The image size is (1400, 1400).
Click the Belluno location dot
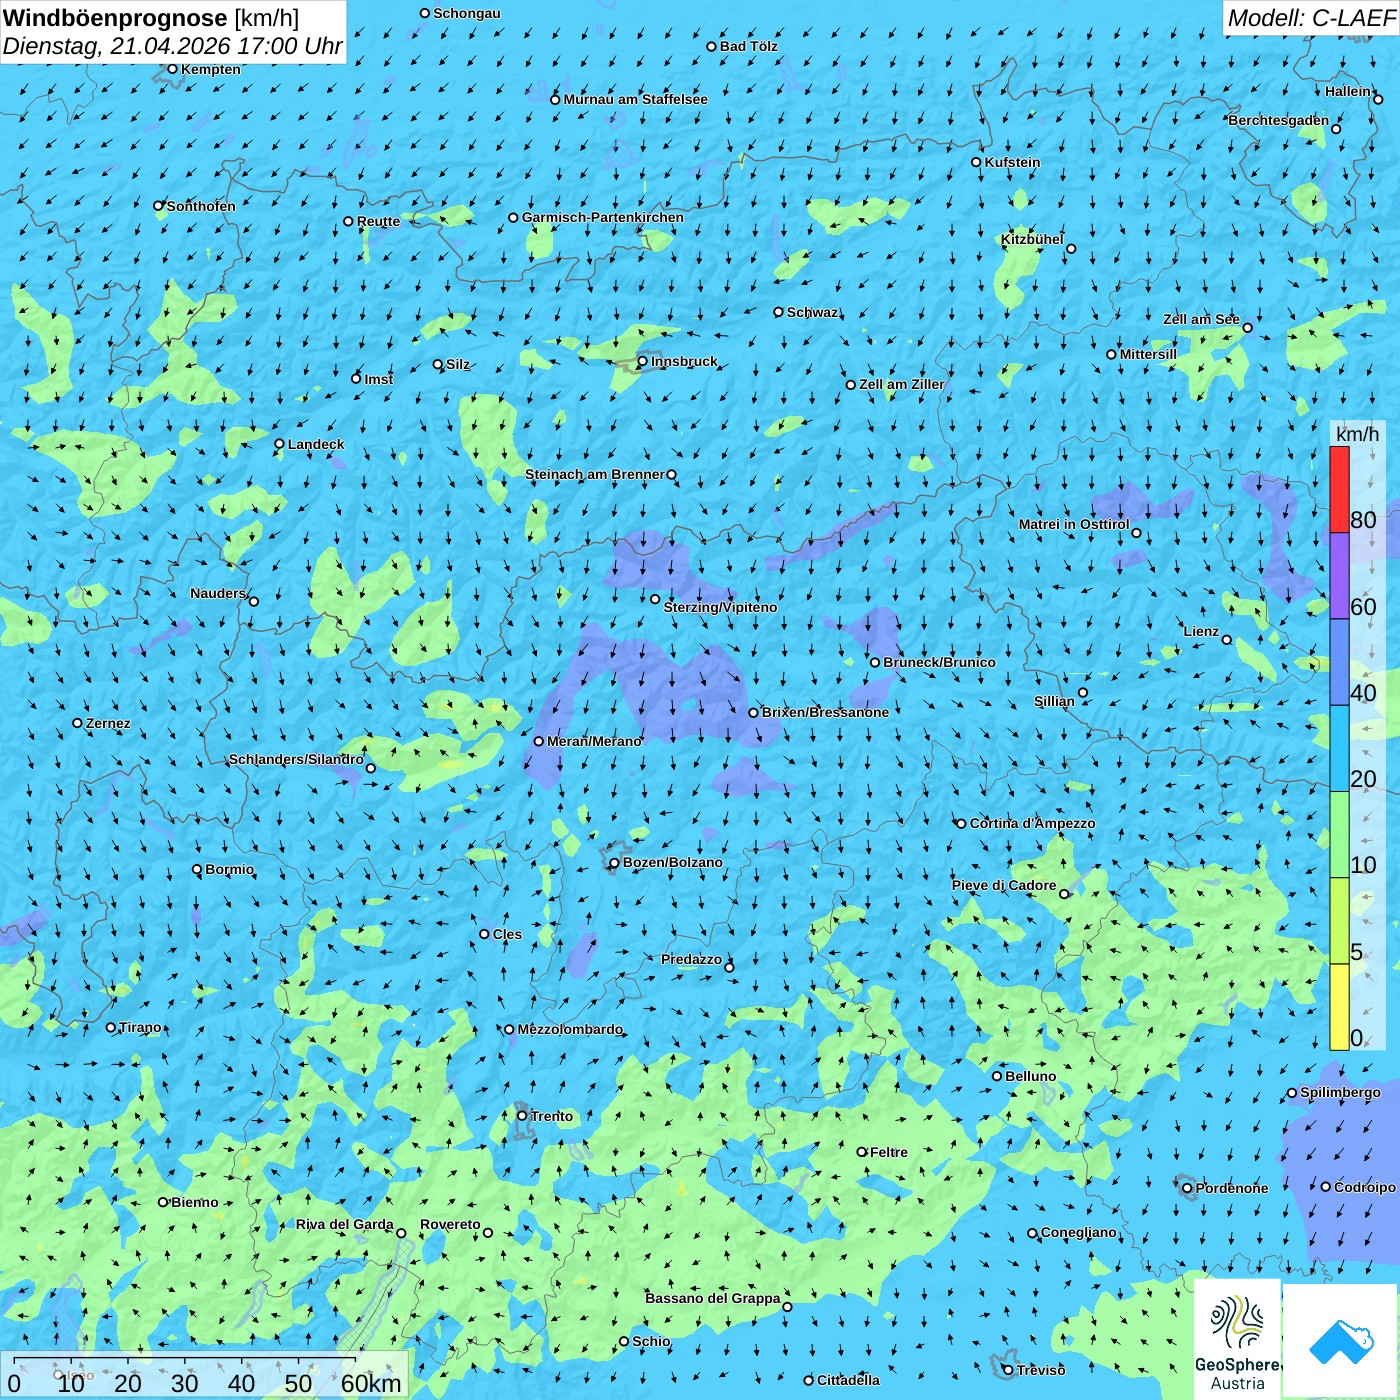(997, 1076)
